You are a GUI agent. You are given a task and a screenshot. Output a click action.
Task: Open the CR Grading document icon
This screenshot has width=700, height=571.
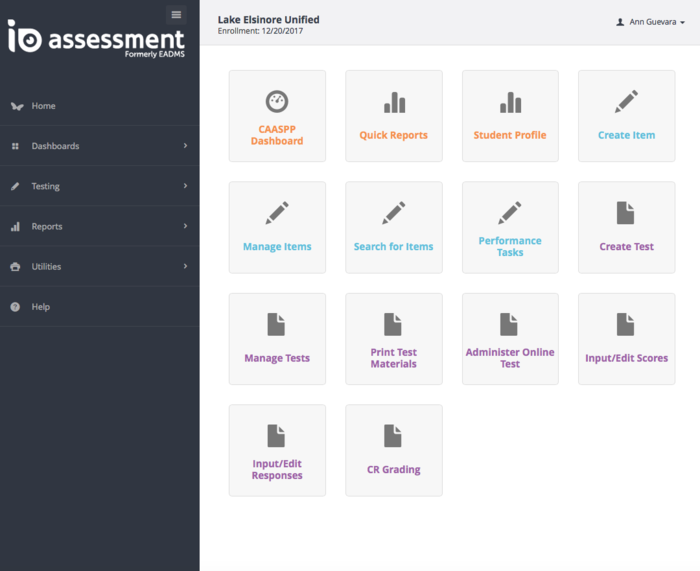[x=394, y=436]
